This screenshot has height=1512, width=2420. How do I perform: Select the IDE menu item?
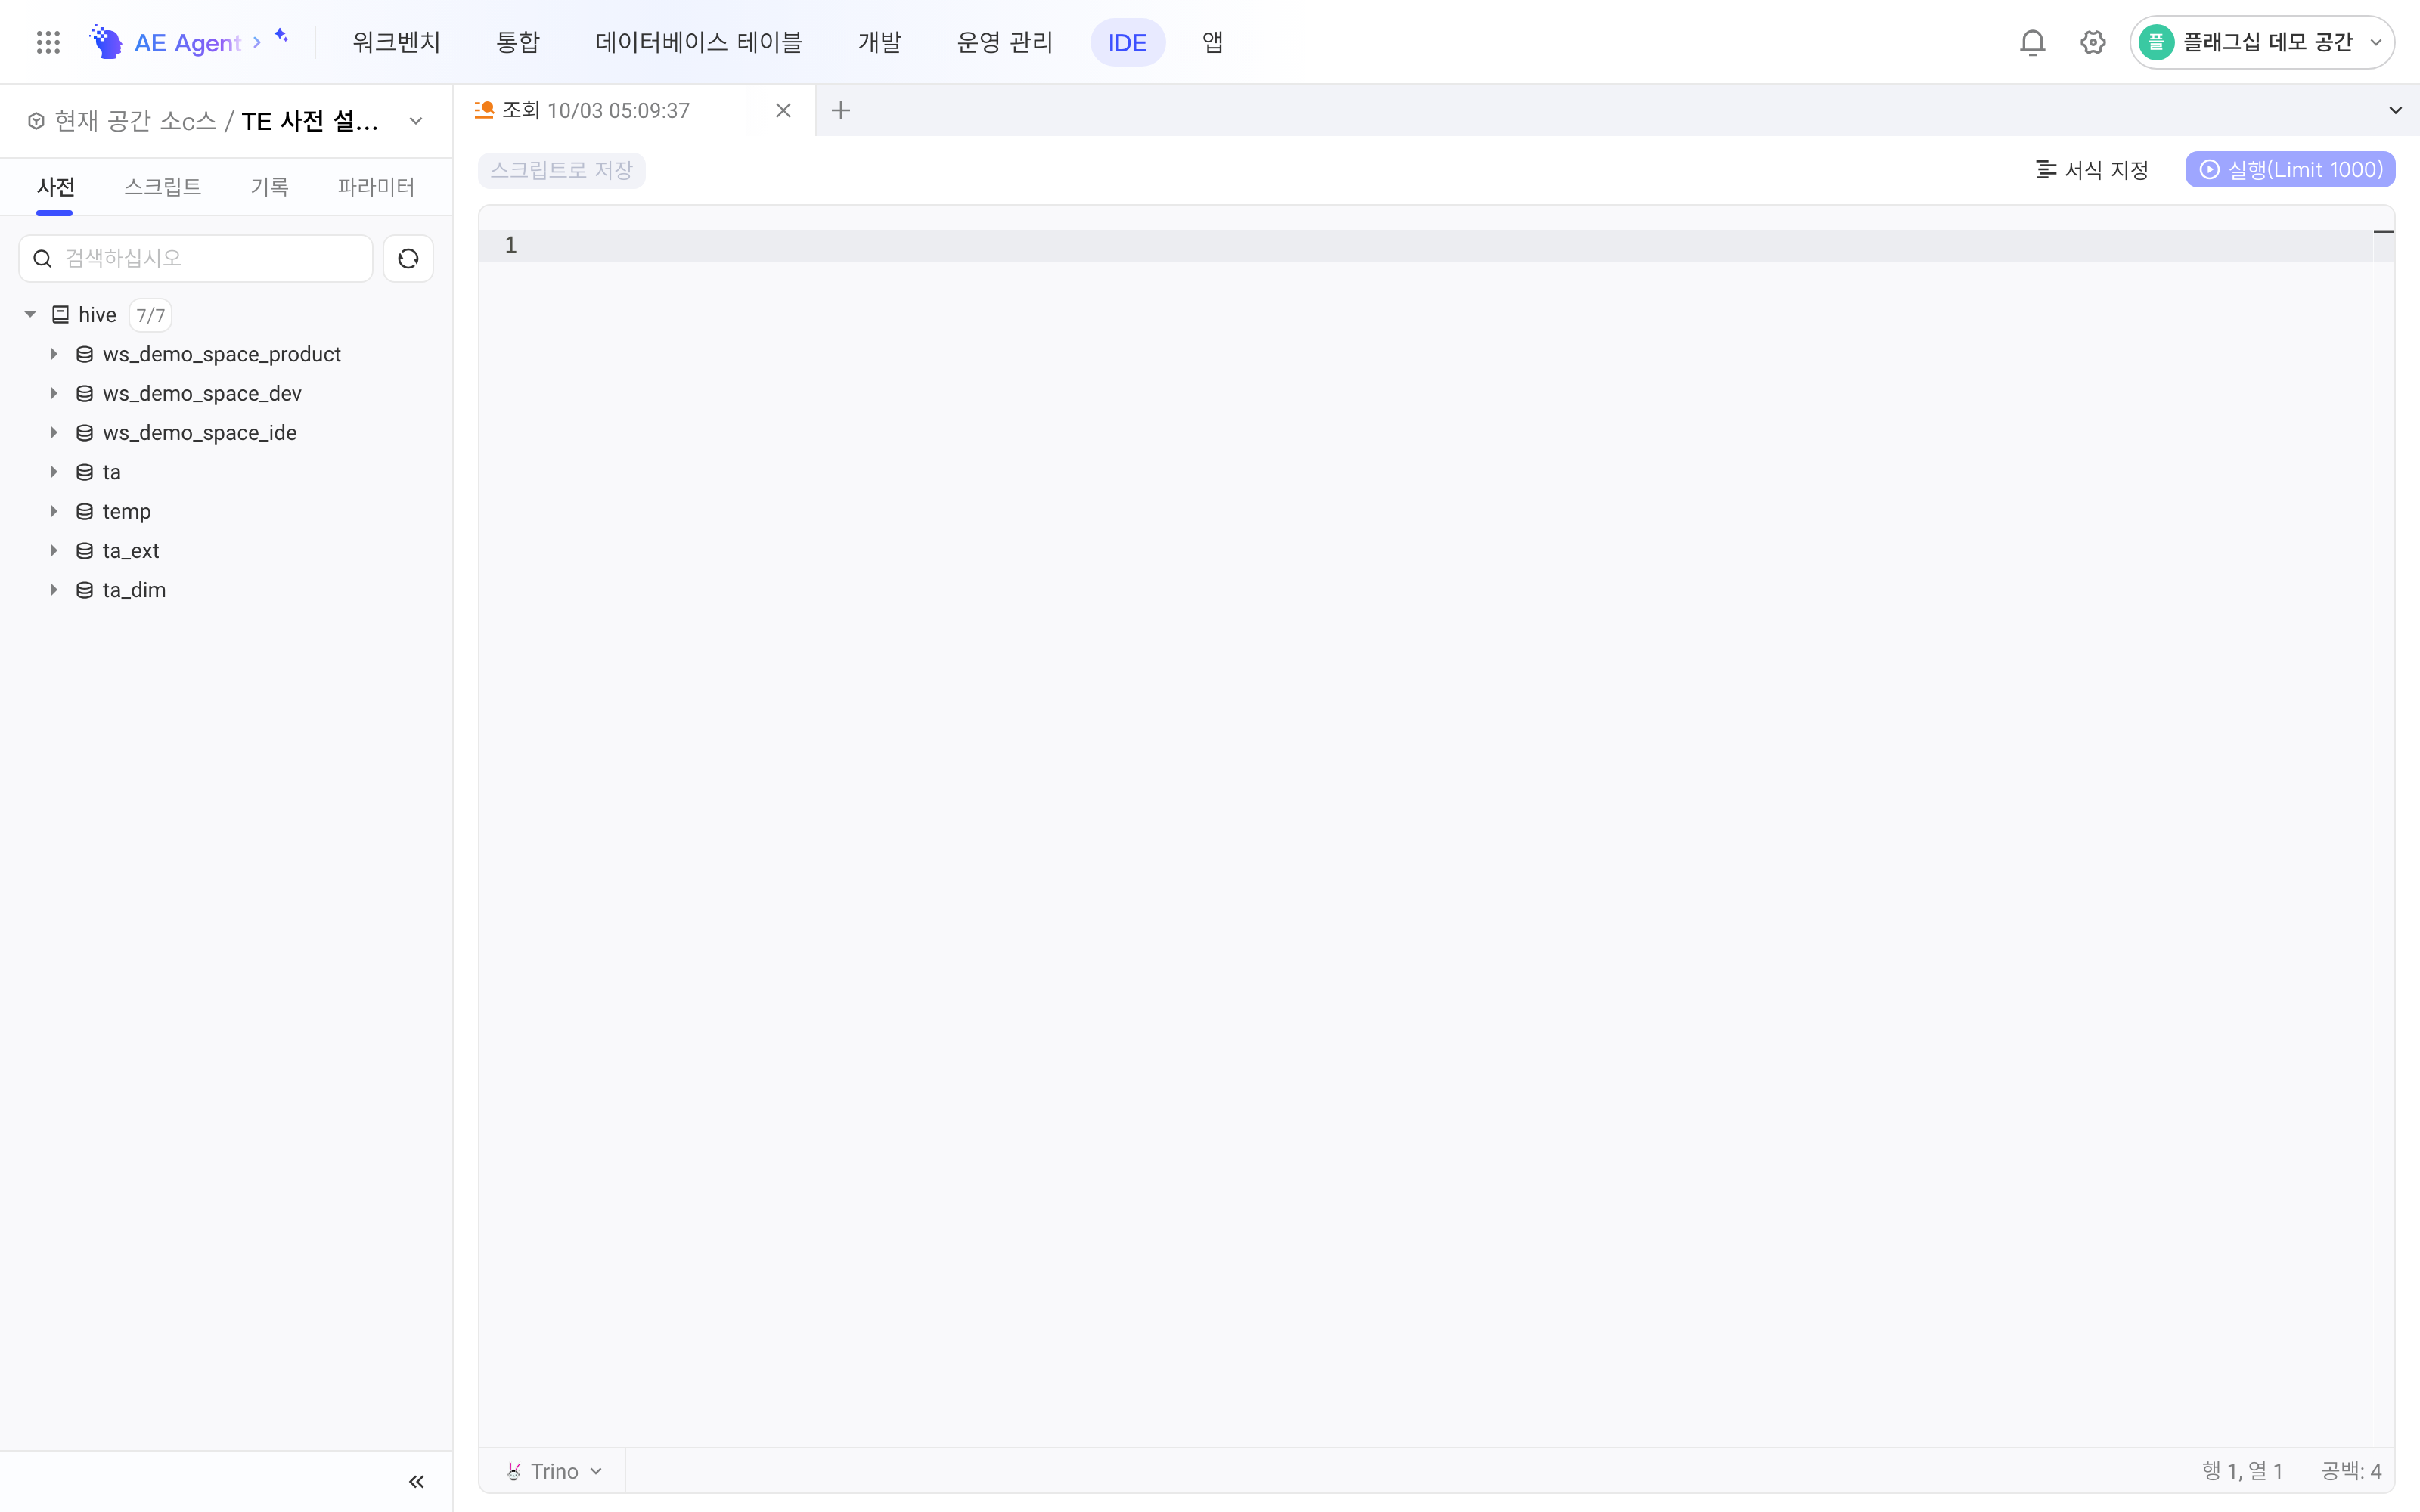(x=1128, y=43)
